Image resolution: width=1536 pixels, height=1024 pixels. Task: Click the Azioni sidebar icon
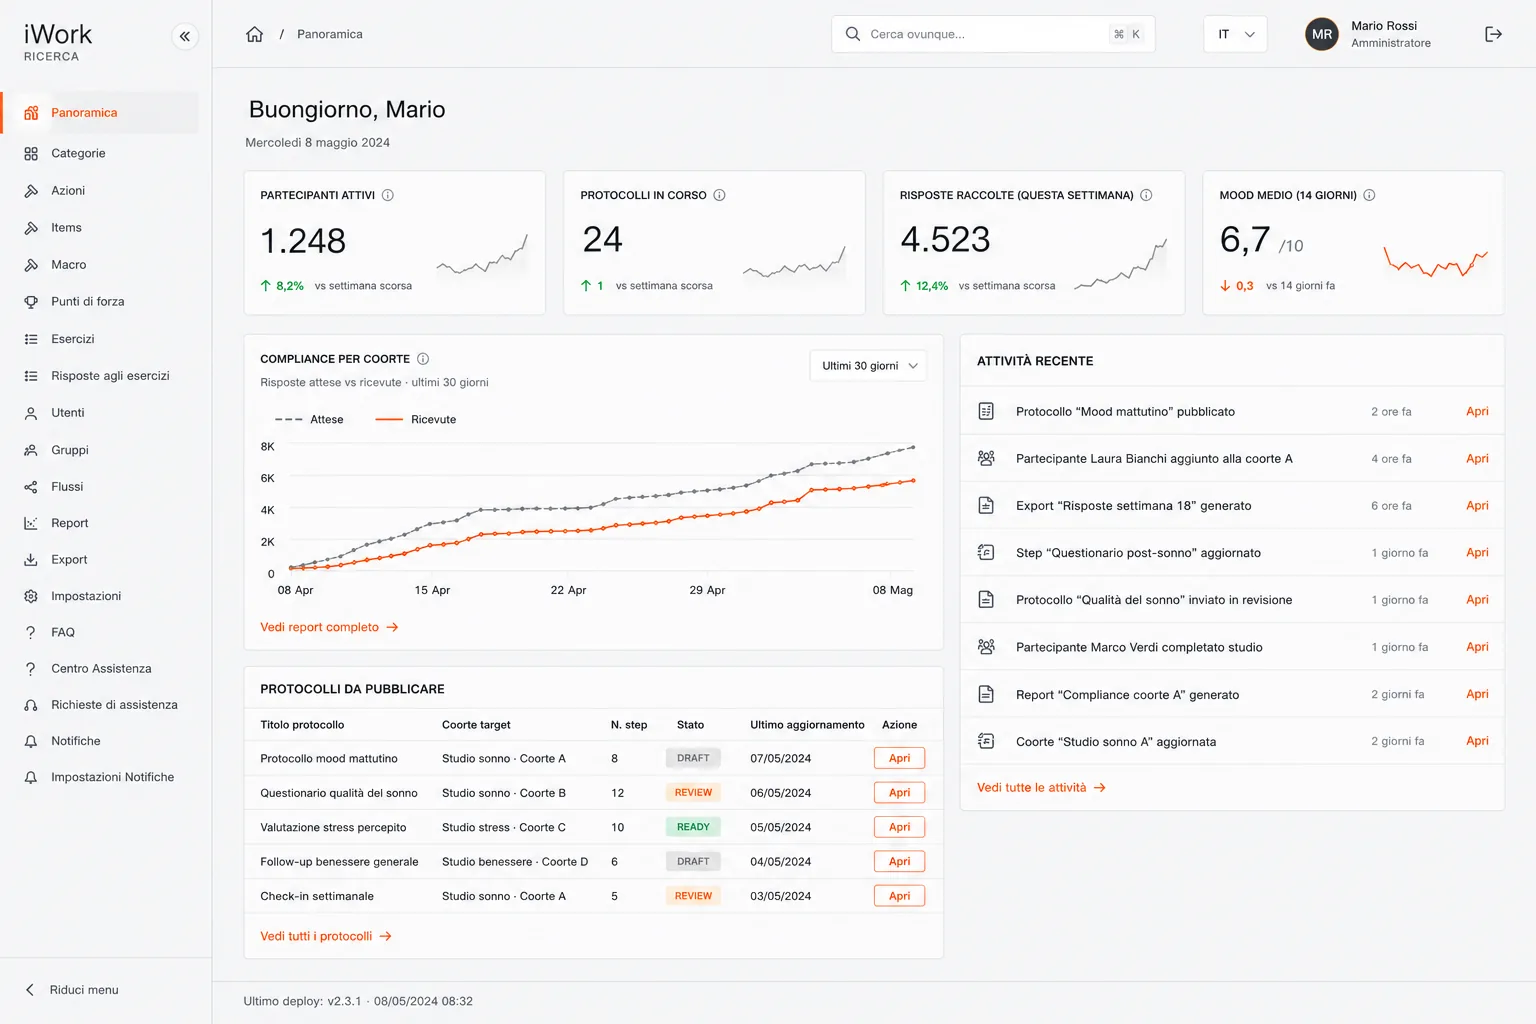click(31, 190)
